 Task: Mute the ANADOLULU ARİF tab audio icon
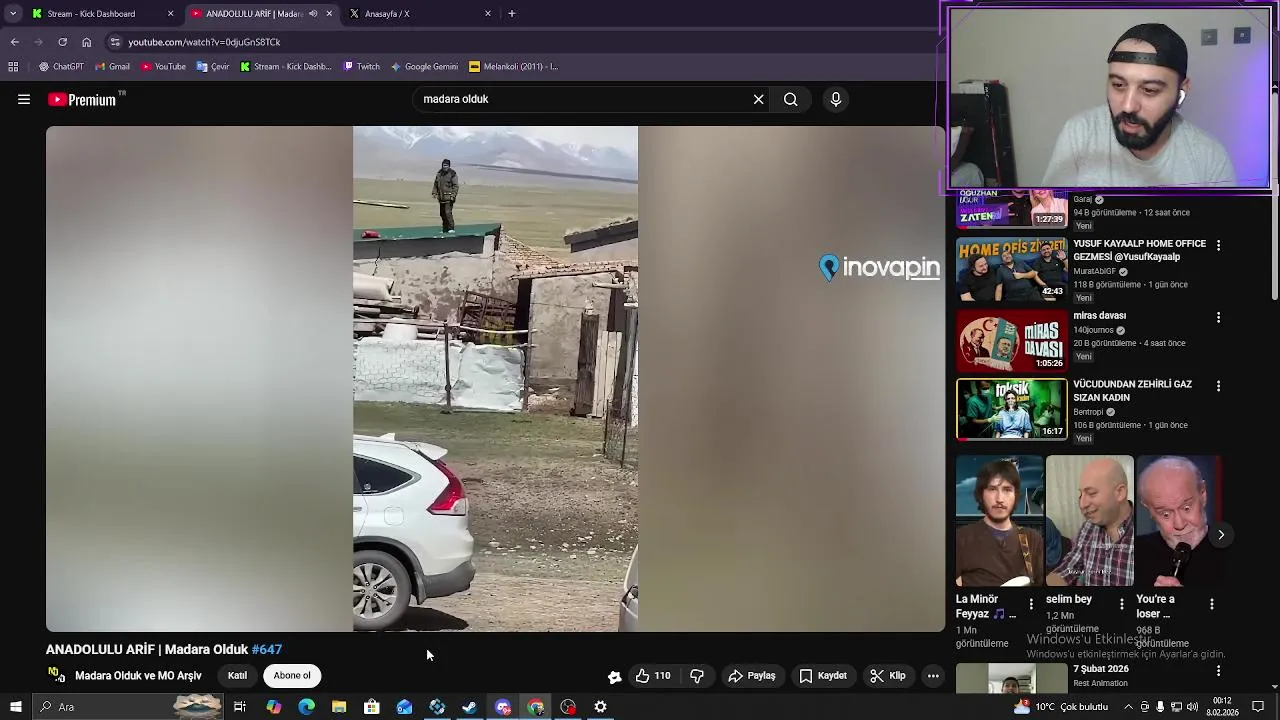click(313, 14)
